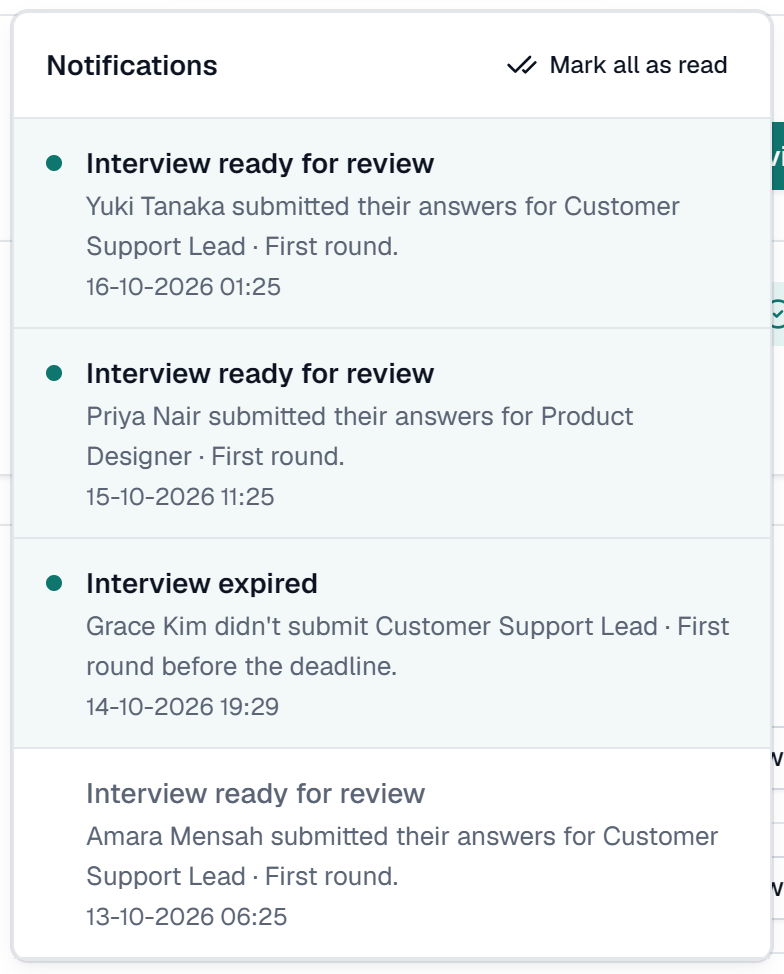Click timestamp 15-10-2026 11:25
The width and height of the screenshot is (784, 974).
(180, 497)
